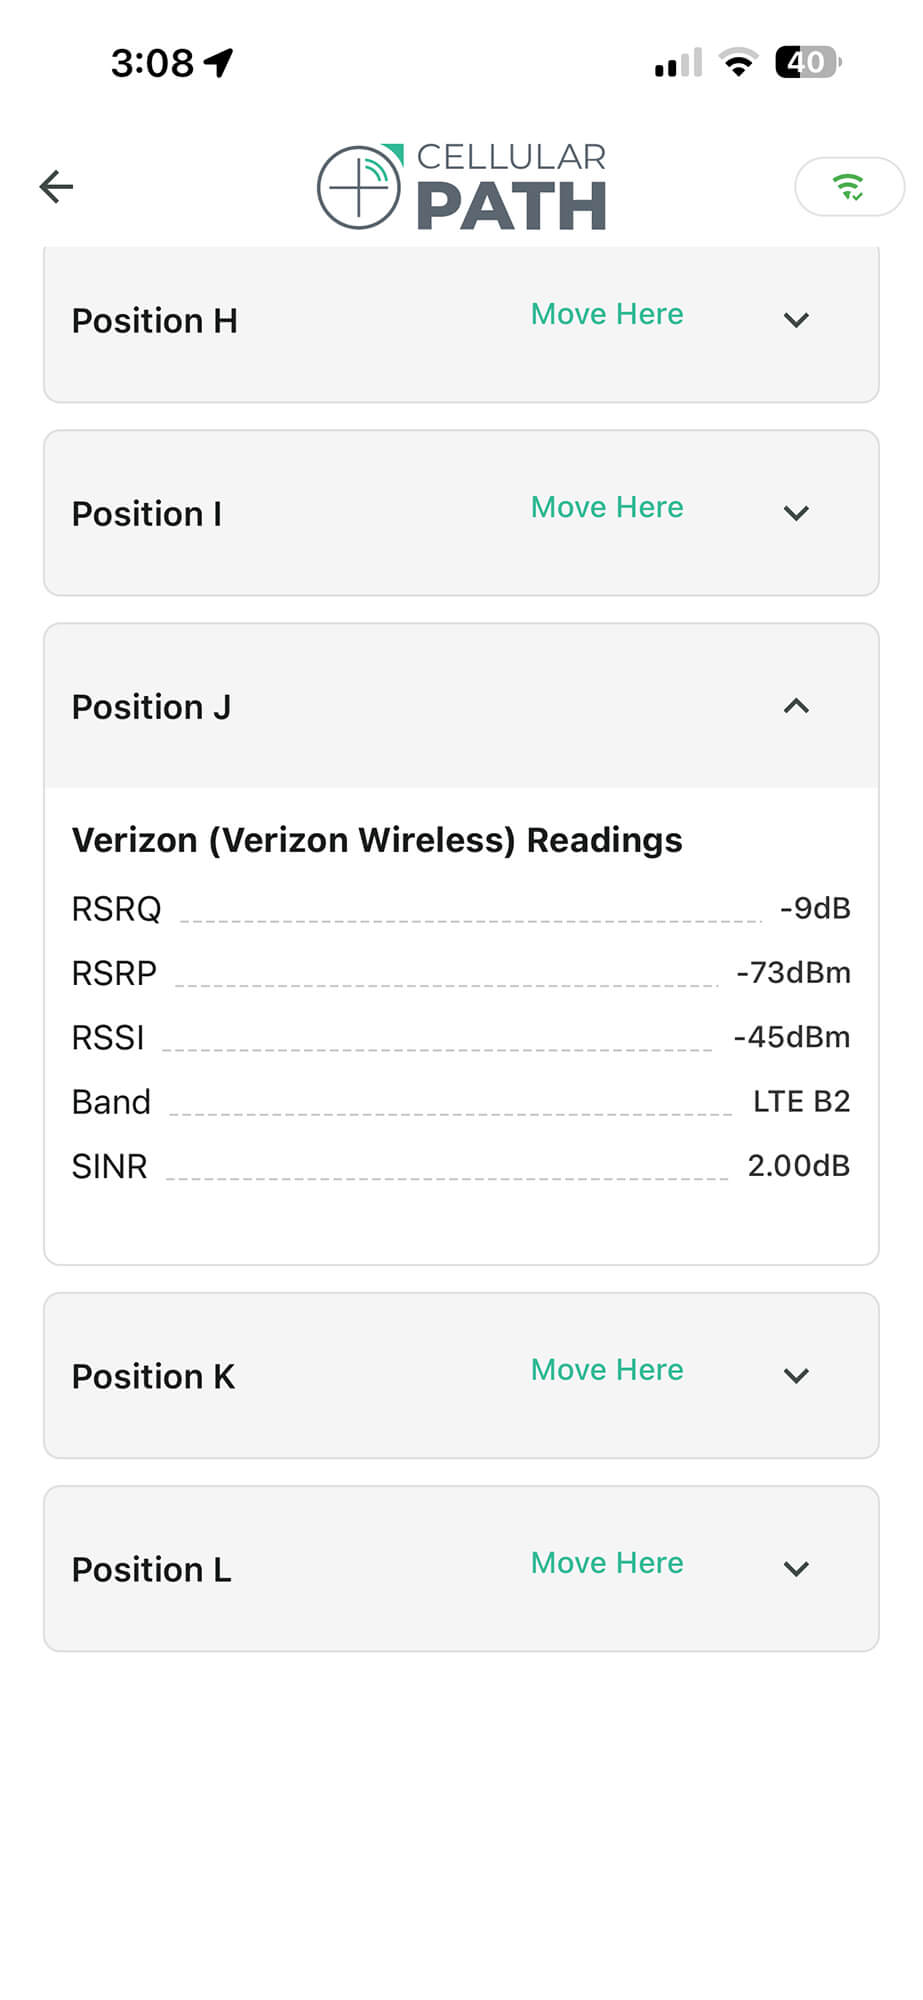The image size is (923, 2000).
Task: Select Move Here for Position I
Action: pyautogui.click(x=607, y=507)
